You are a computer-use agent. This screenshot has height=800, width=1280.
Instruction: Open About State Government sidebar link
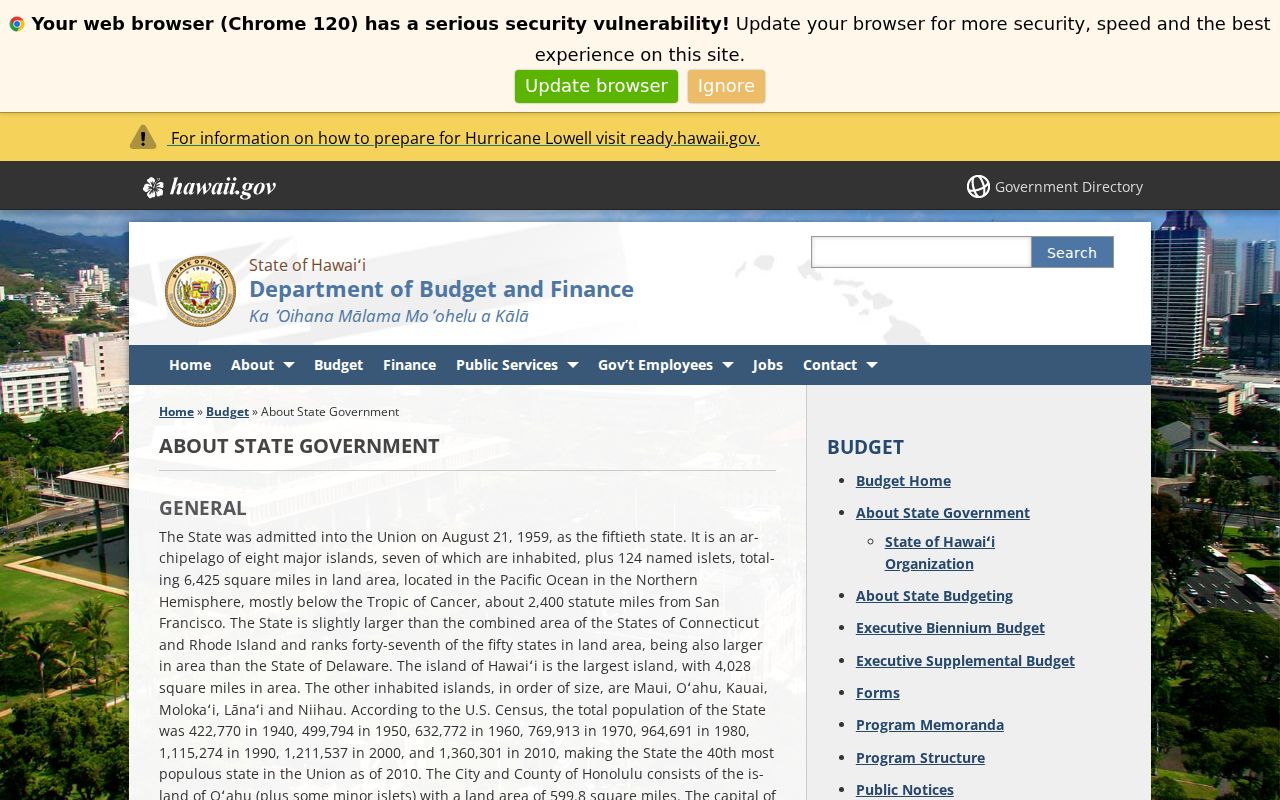coord(942,513)
